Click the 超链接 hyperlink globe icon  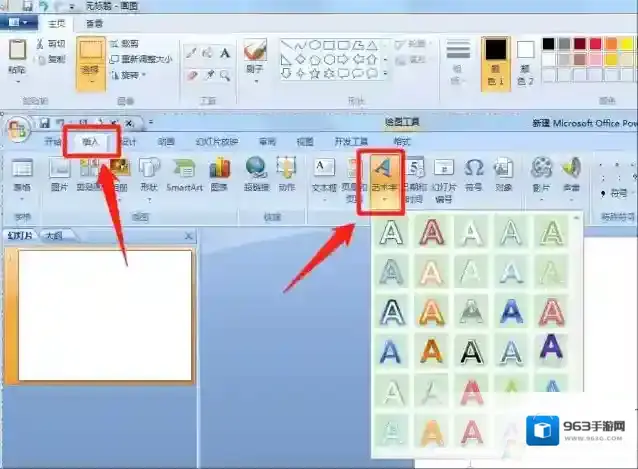point(256,168)
